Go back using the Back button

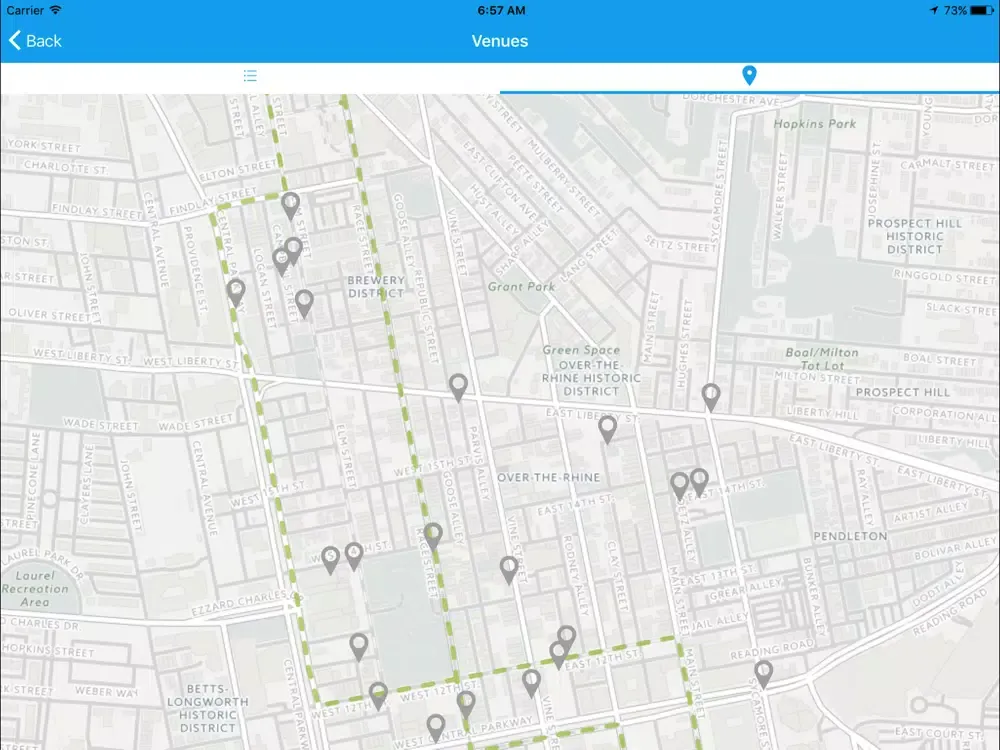[35, 41]
